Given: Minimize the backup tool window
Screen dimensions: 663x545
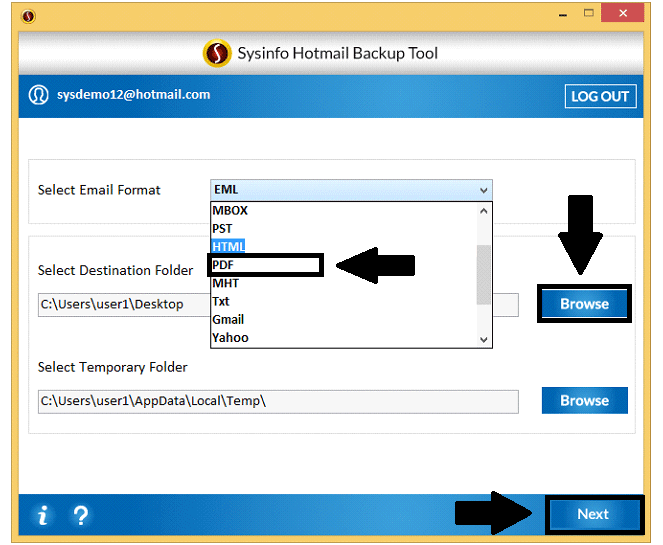Looking at the screenshot, I should click(563, 14).
